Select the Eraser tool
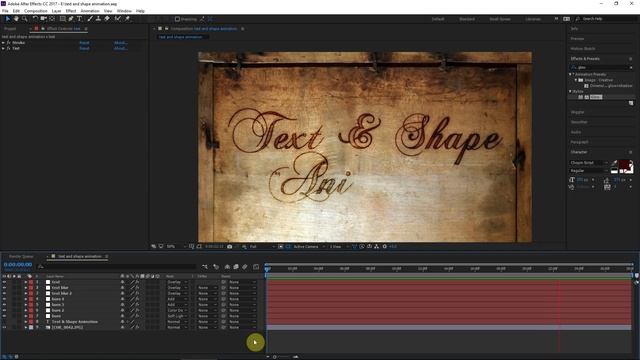Viewport: 640px width, 360px height. pyautogui.click(x=107, y=19)
